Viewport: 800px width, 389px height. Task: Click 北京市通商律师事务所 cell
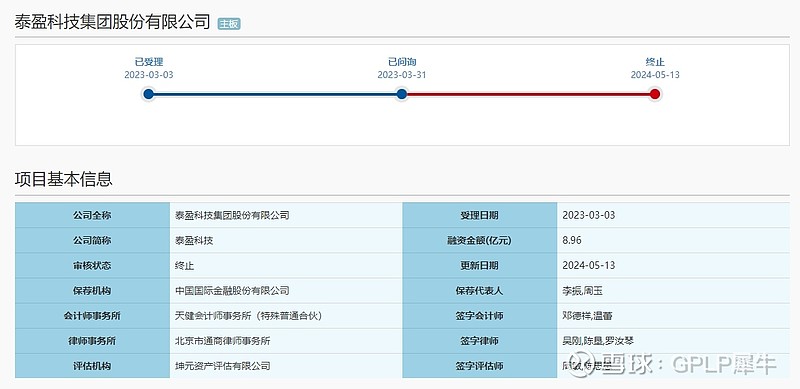286,341
